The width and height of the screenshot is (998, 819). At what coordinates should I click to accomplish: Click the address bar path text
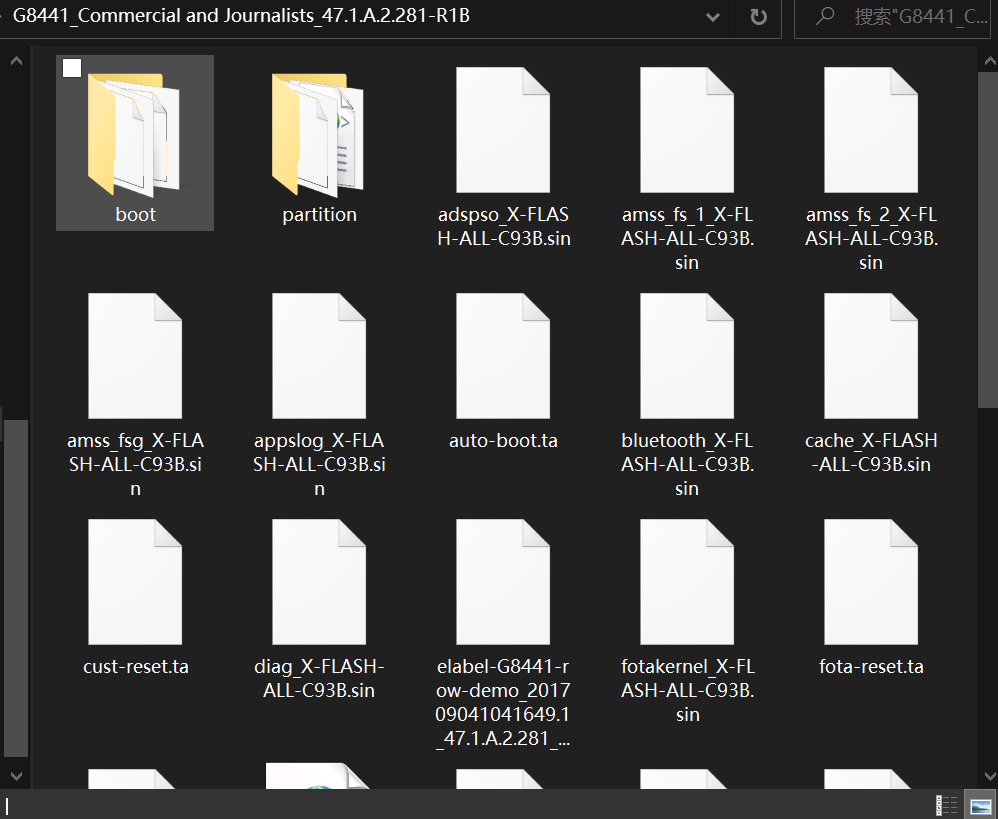pyautogui.click(x=241, y=17)
